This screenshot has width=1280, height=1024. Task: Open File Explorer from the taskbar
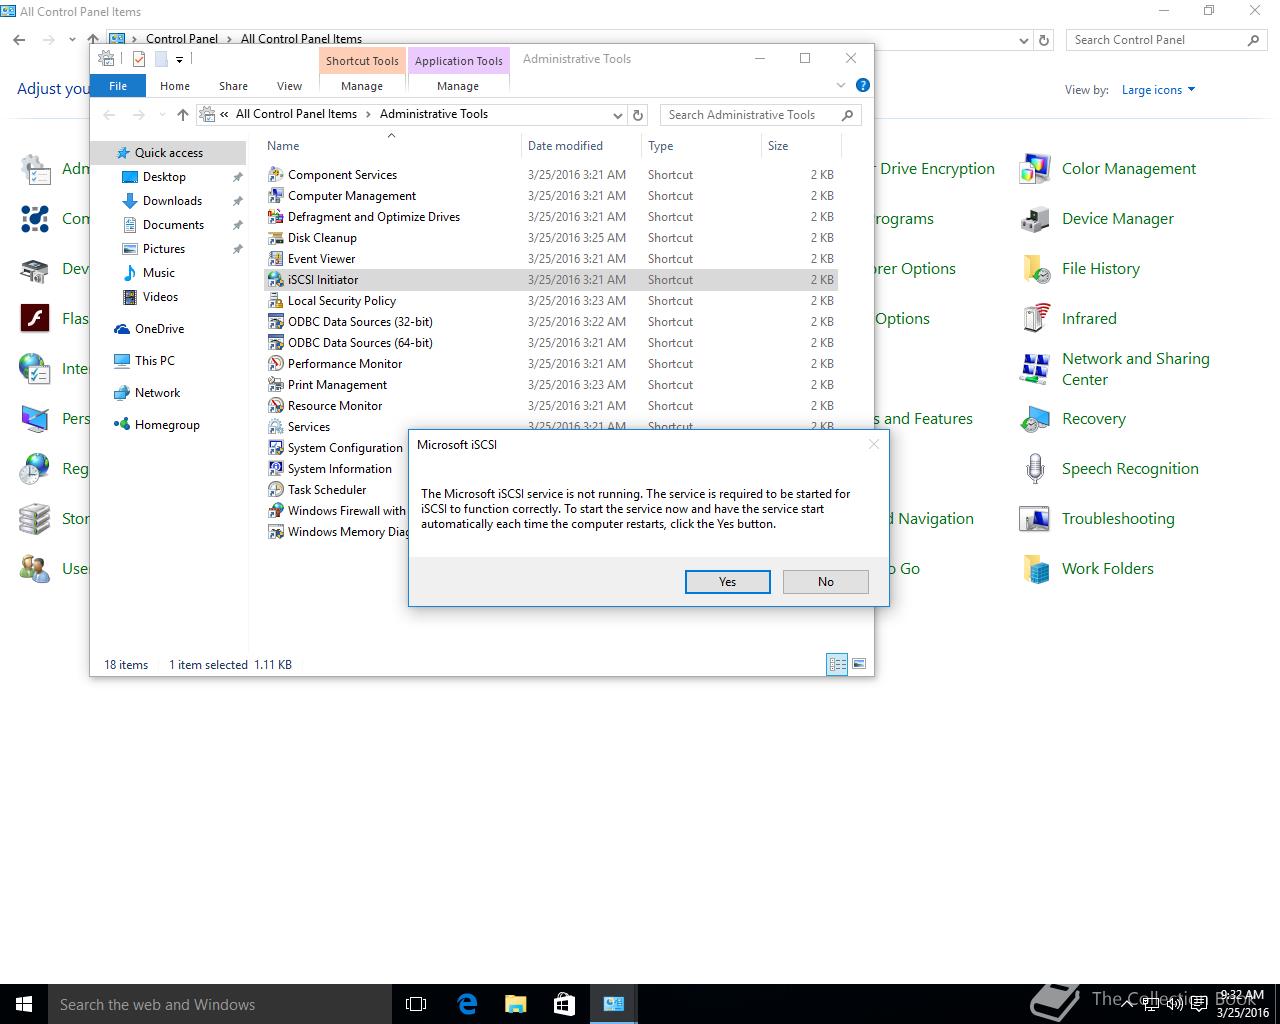click(x=516, y=1004)
